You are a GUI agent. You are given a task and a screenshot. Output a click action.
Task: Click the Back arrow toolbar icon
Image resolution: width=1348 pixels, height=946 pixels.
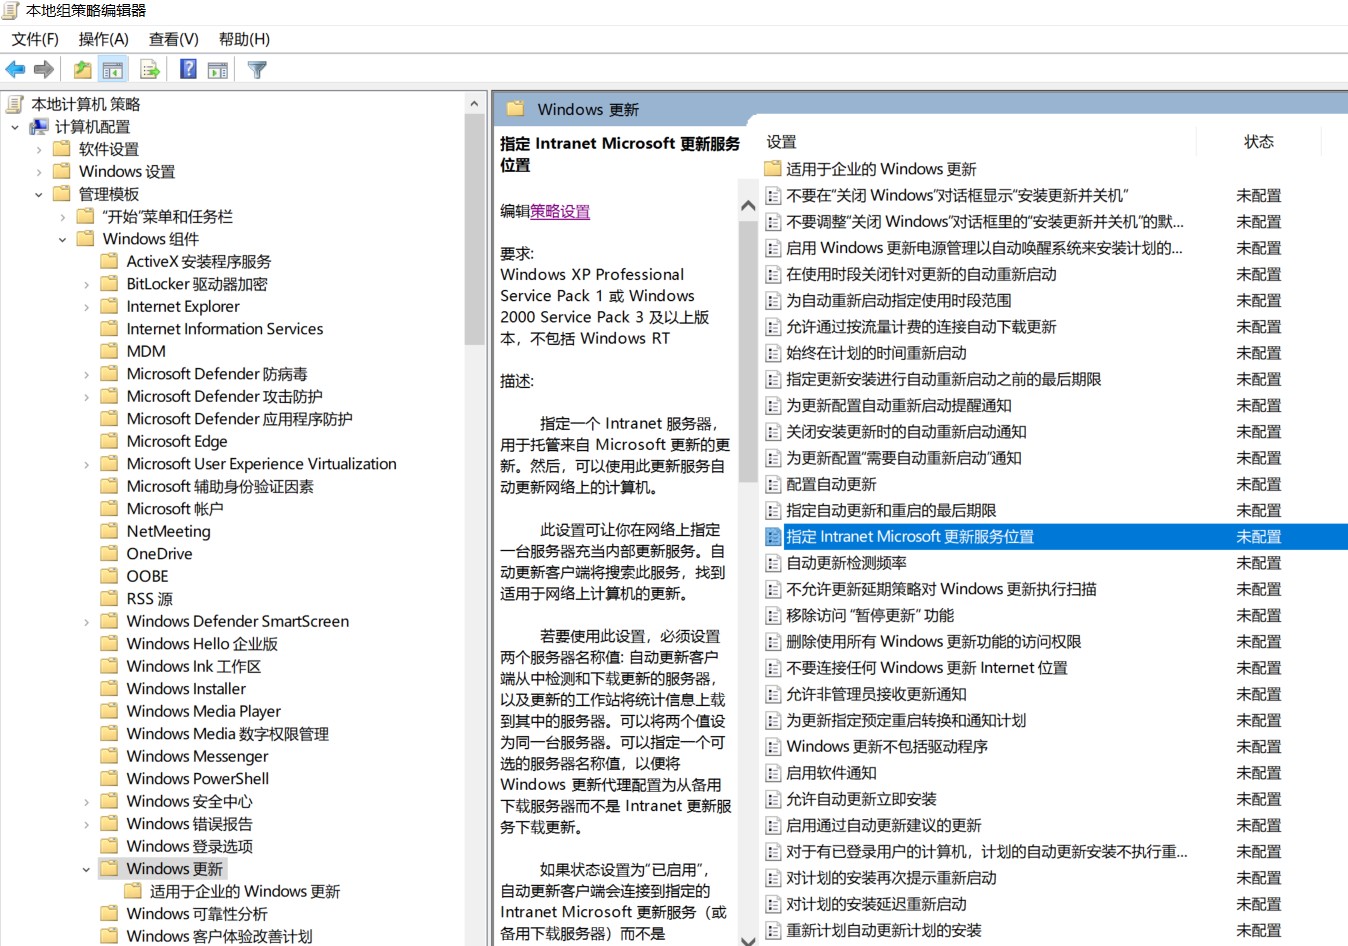(x=15, y=69)
